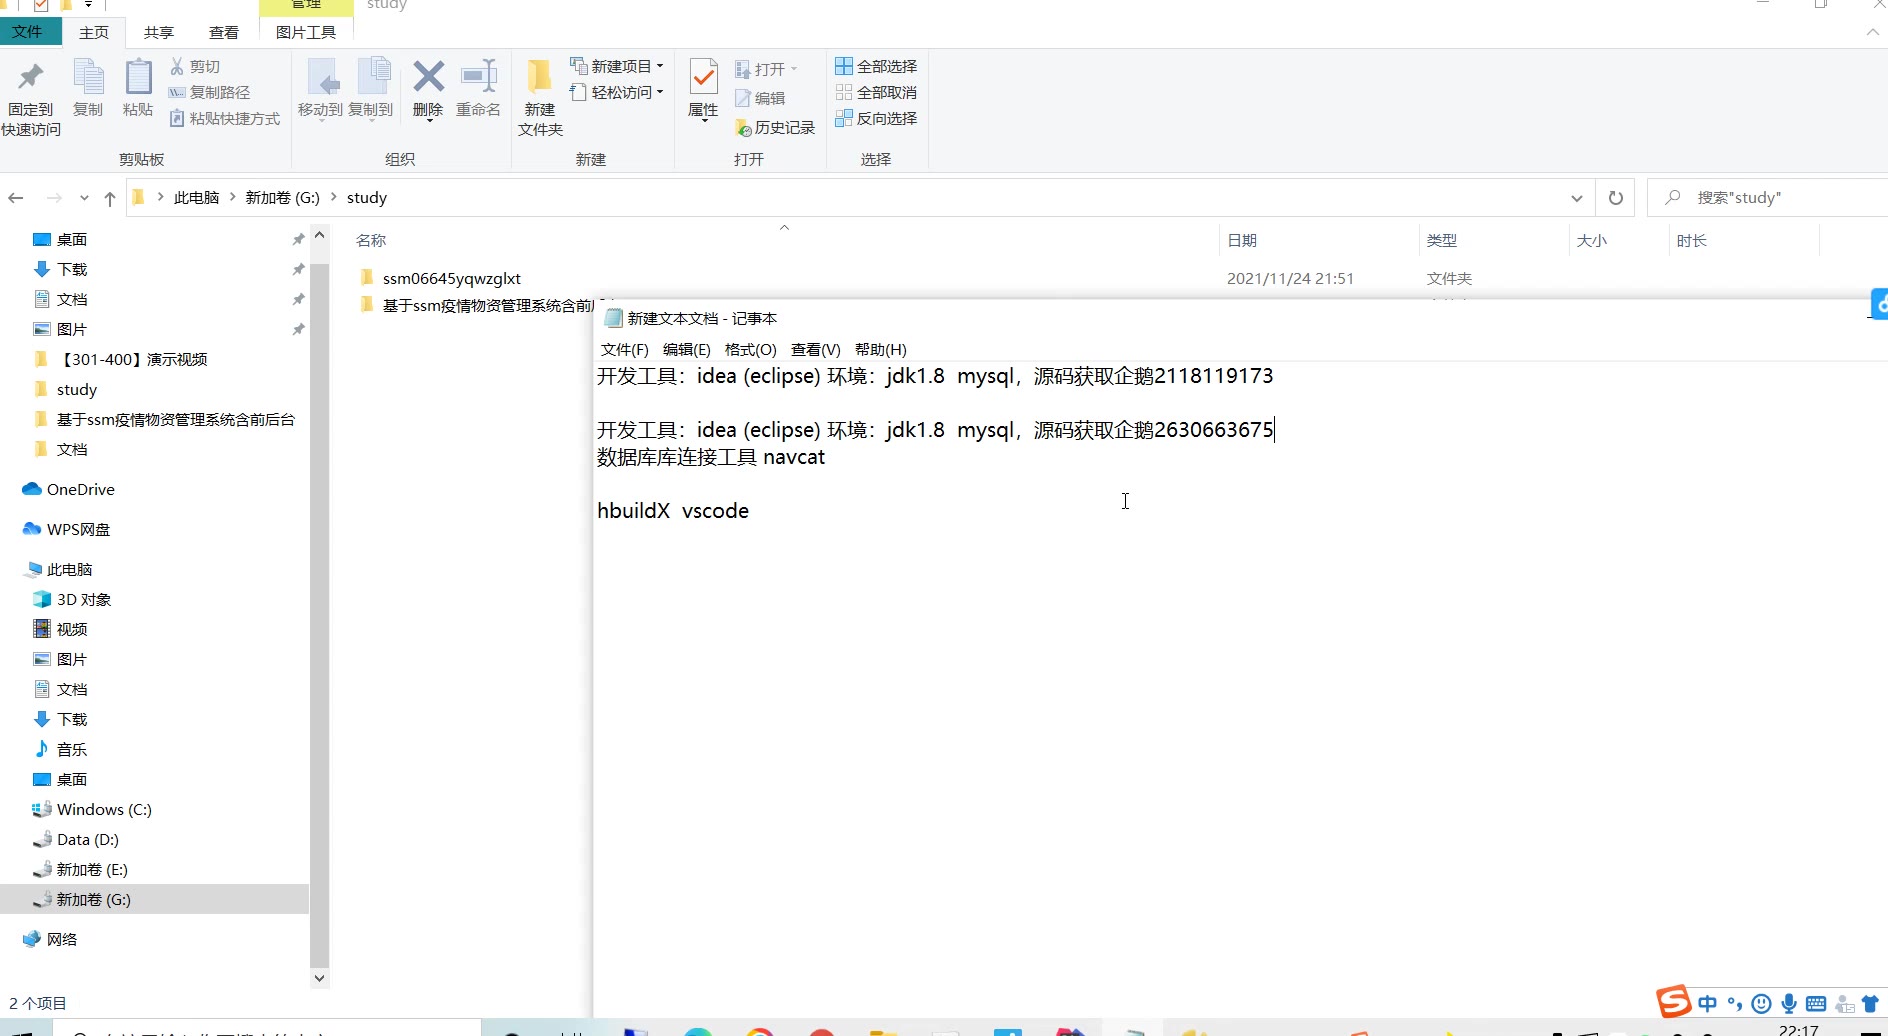This screenshot has width=1888, height=1036.
Task: Open the Picture Tools tab
Action: coord(306,32)
